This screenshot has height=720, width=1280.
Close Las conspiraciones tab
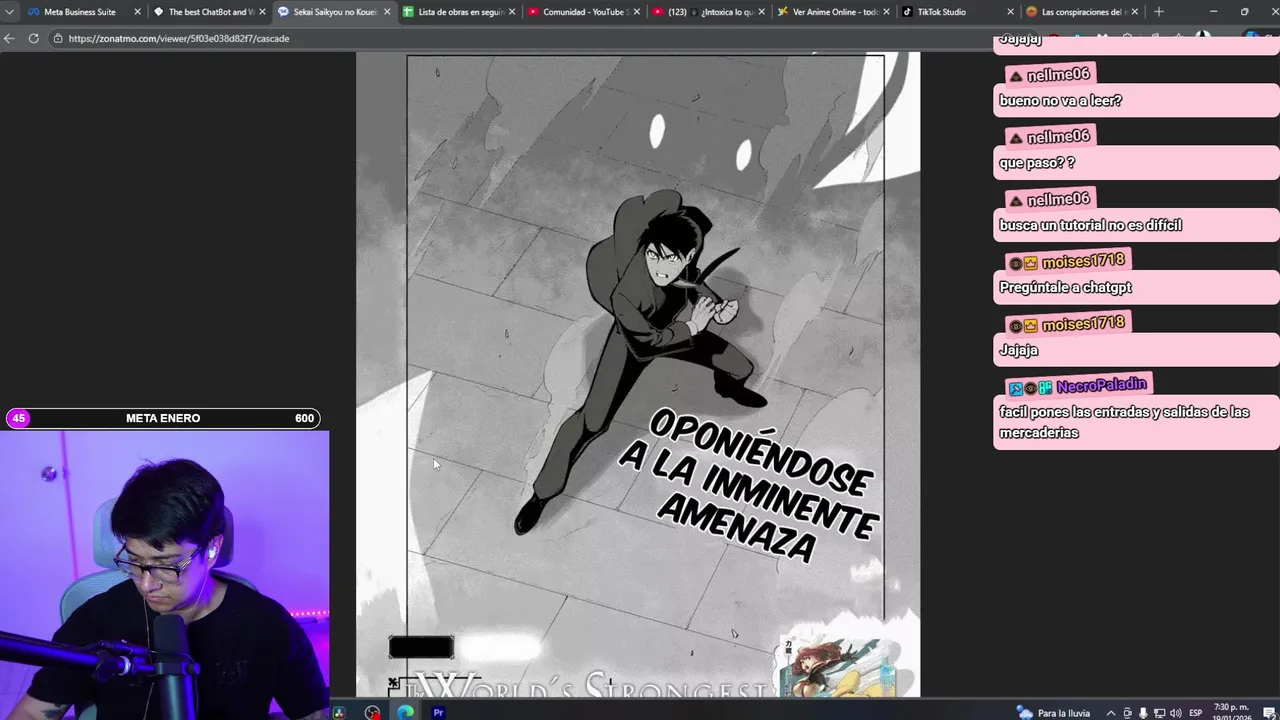point(1135,12)
